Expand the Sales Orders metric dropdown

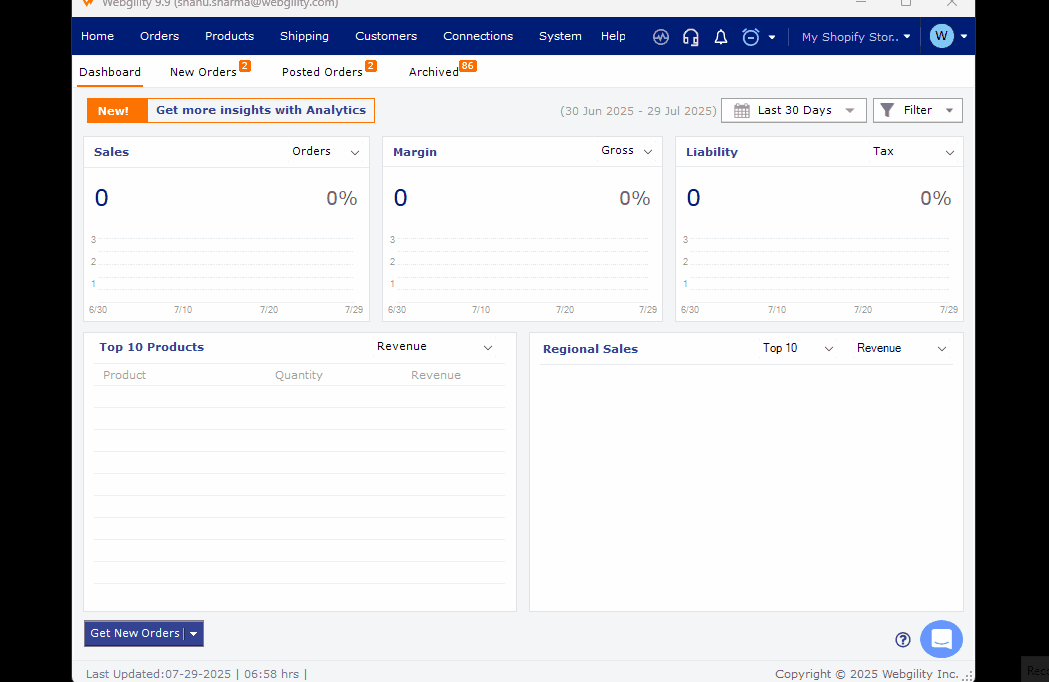click(325, 152)
